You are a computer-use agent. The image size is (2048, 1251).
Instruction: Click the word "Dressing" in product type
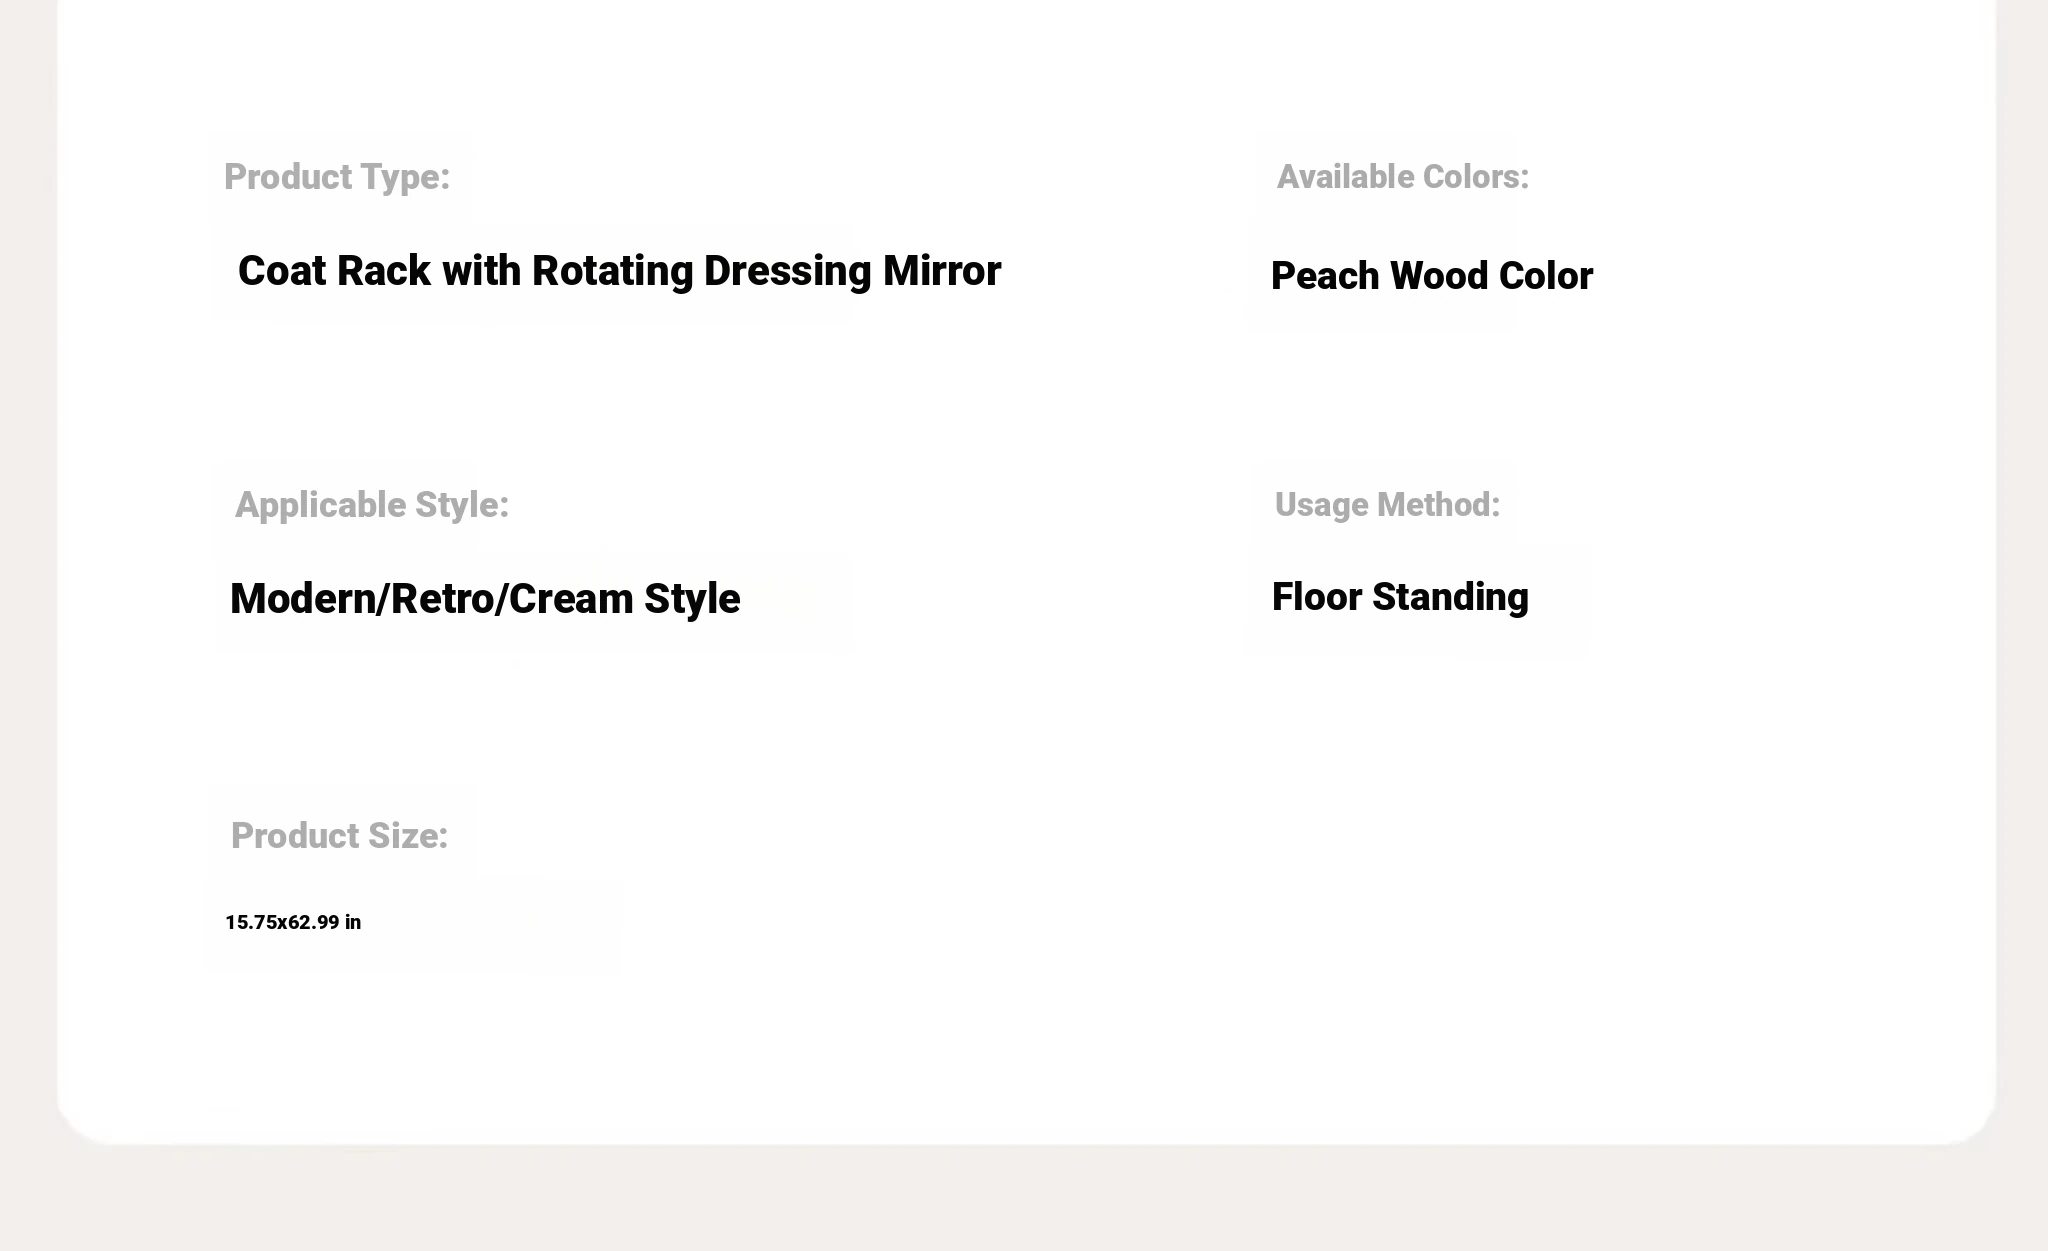788,271
